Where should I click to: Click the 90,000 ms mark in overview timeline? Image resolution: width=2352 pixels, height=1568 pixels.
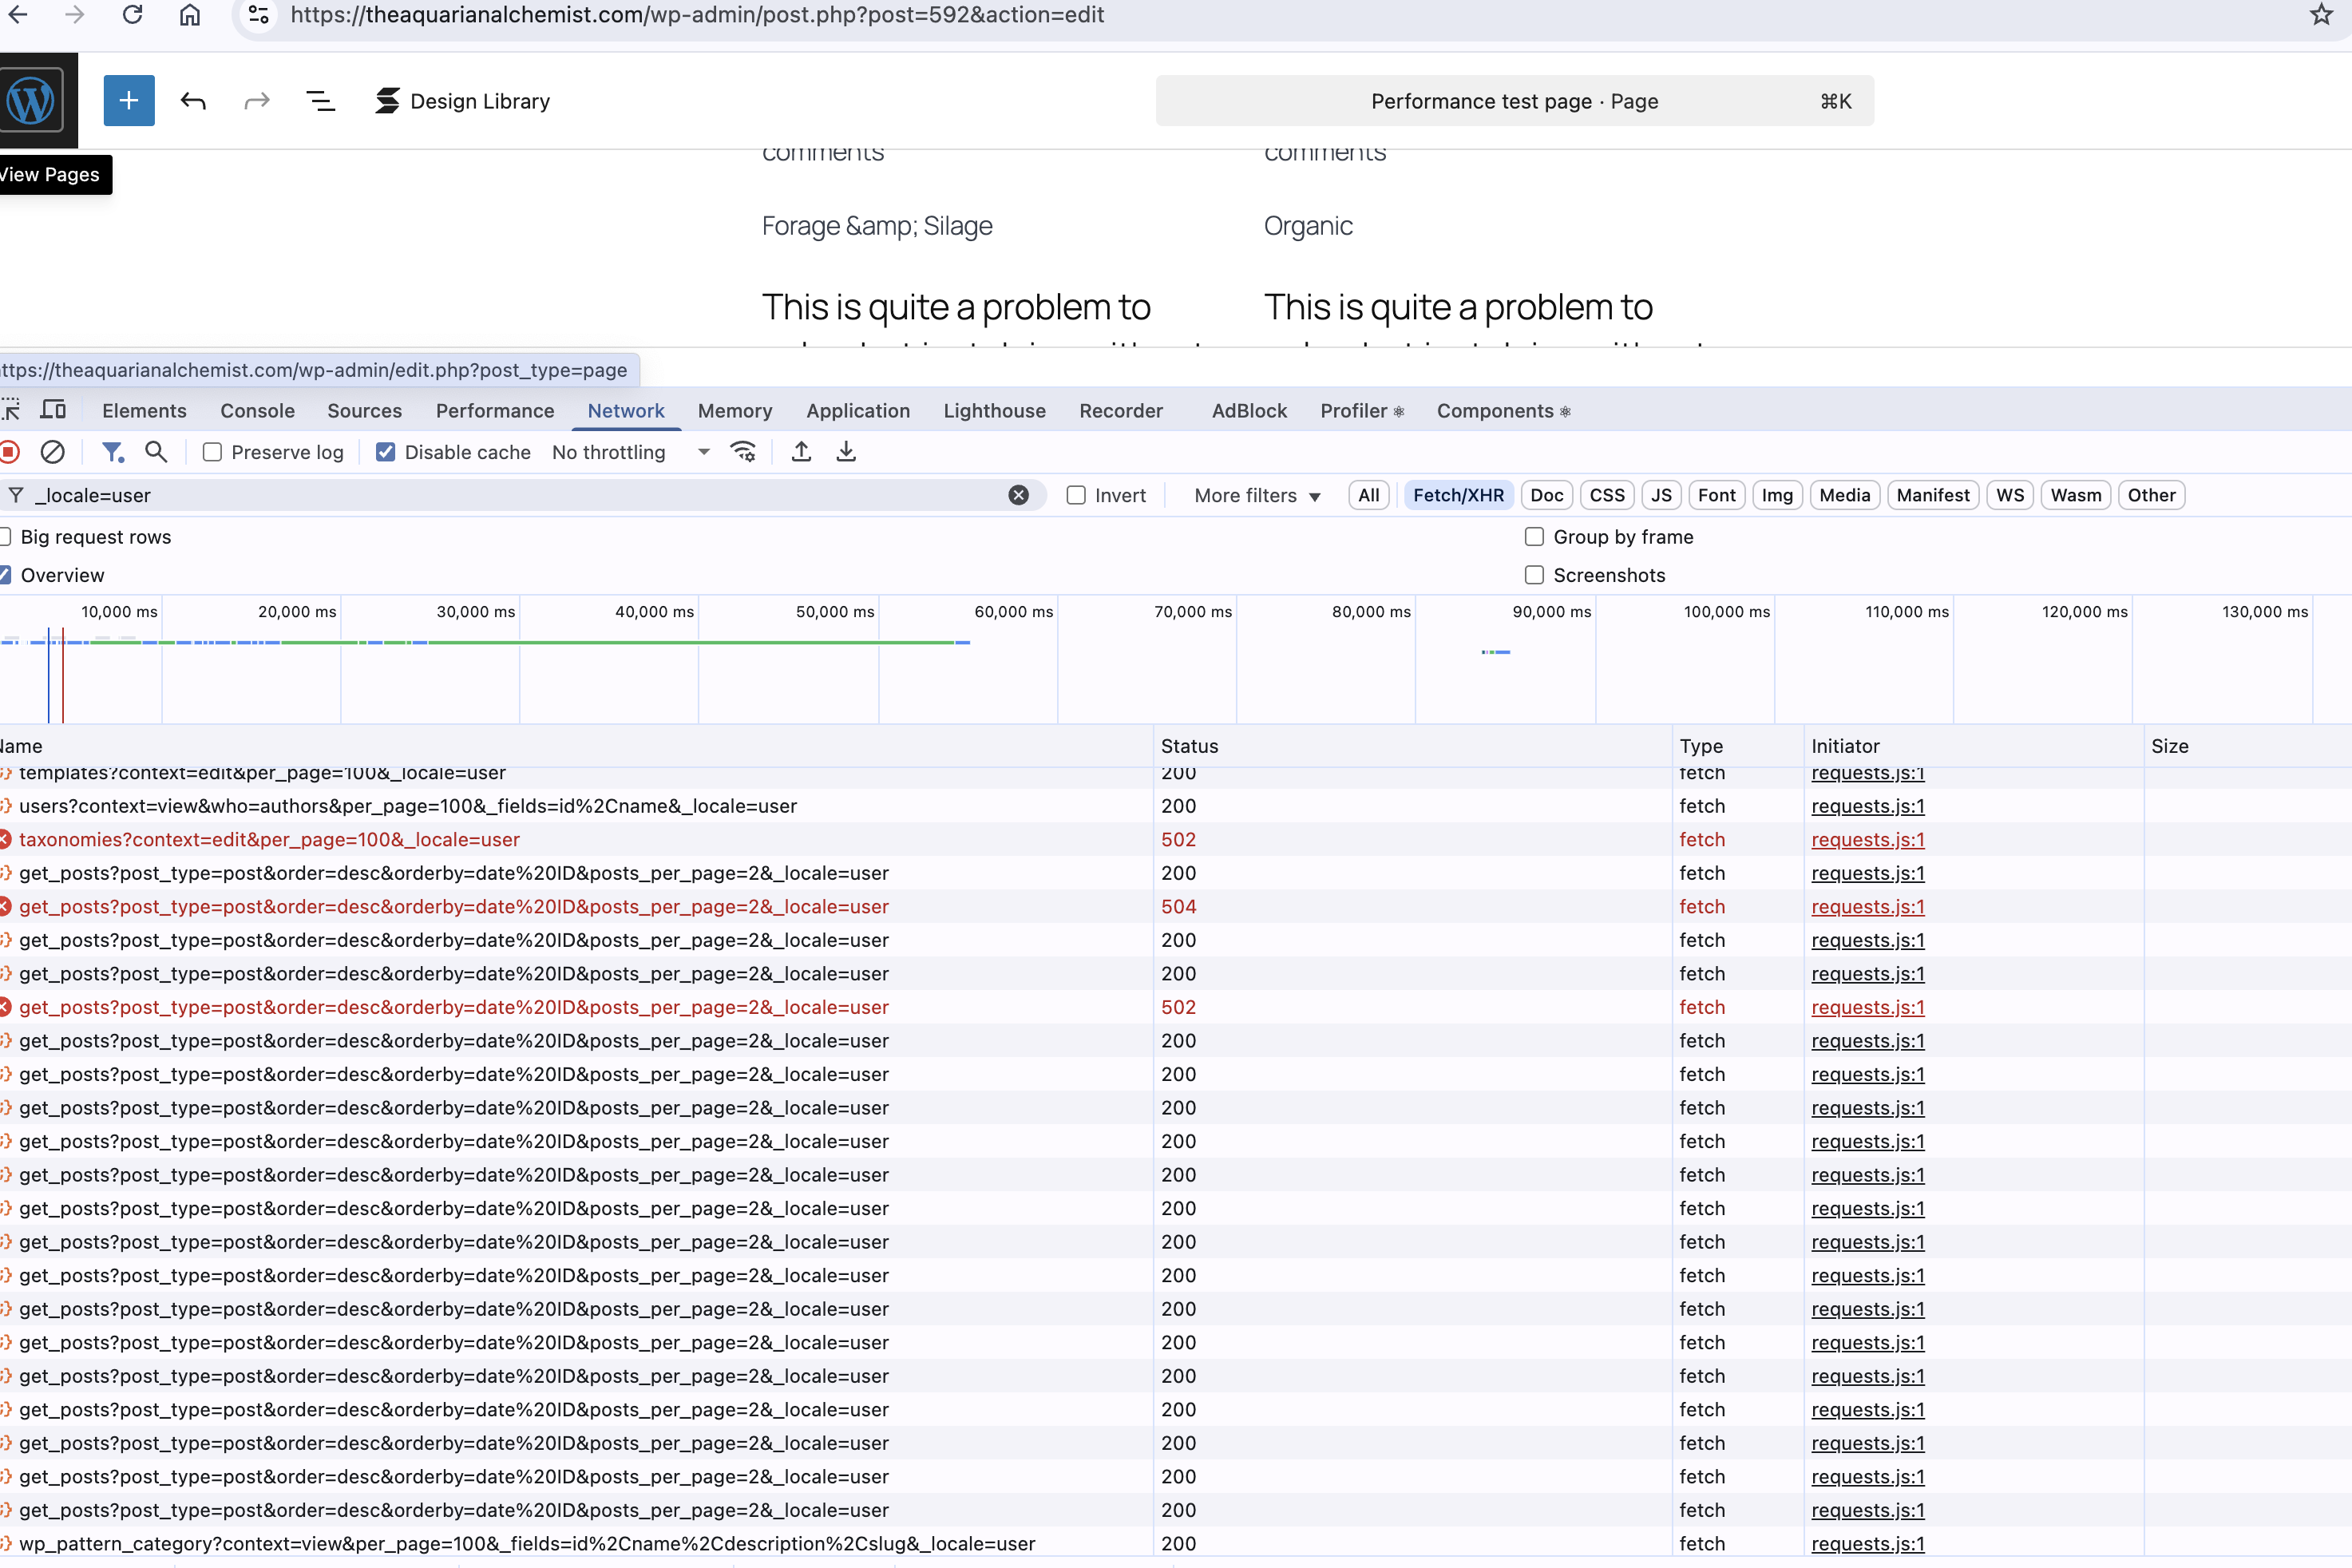coord(1551,612)
